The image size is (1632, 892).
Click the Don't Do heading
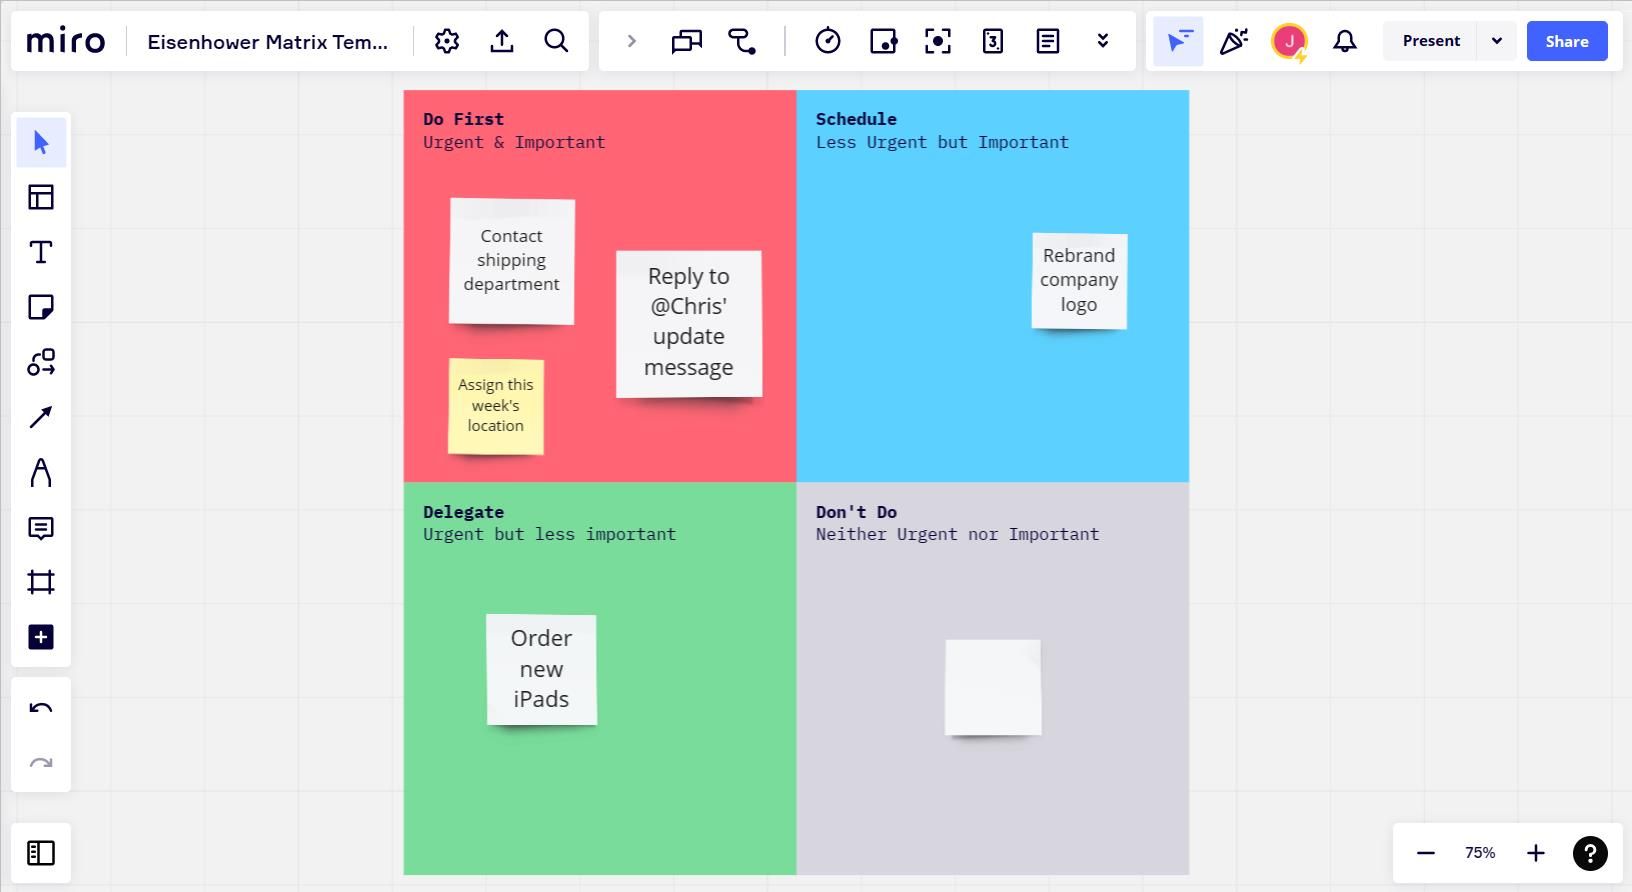[x=856, y=512]
